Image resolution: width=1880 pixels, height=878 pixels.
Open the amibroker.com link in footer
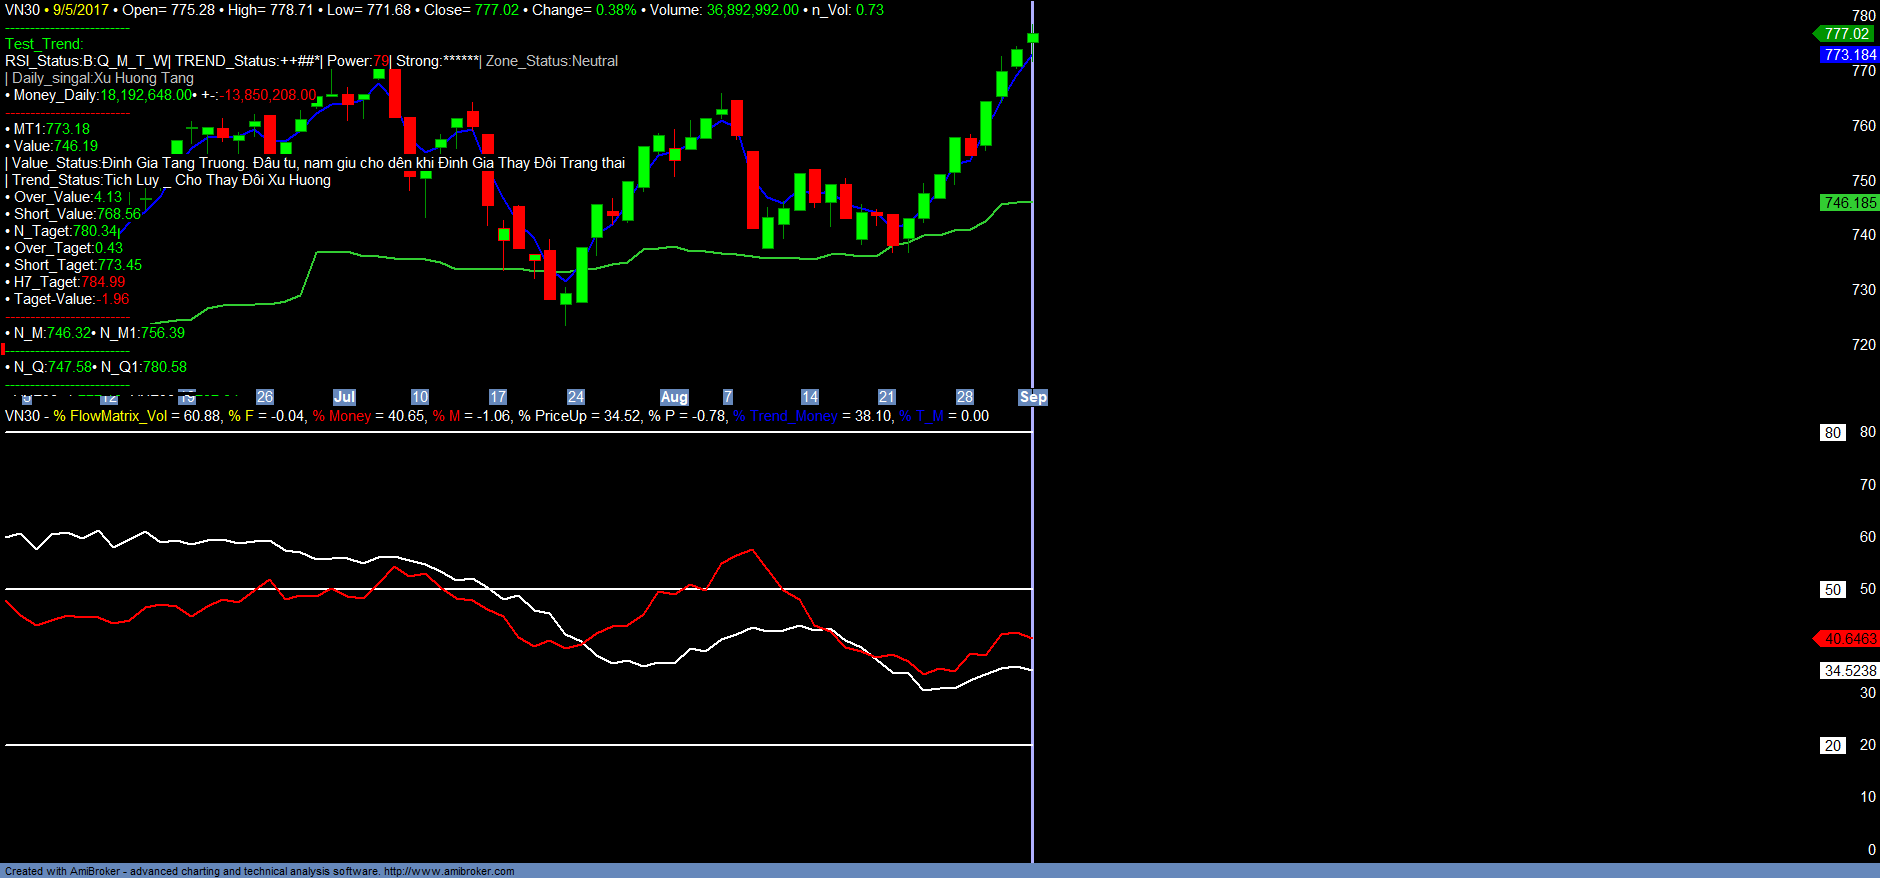[x=449, y=871]
